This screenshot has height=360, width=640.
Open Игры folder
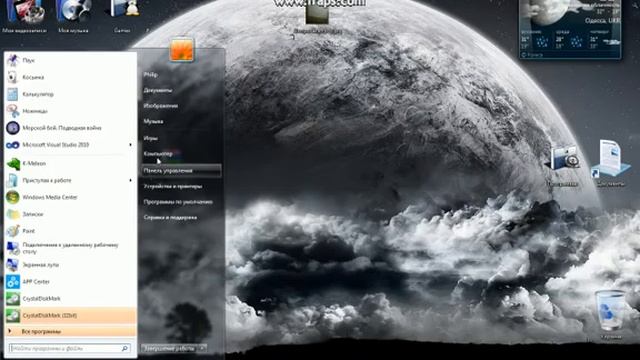[x=151, y=138]
